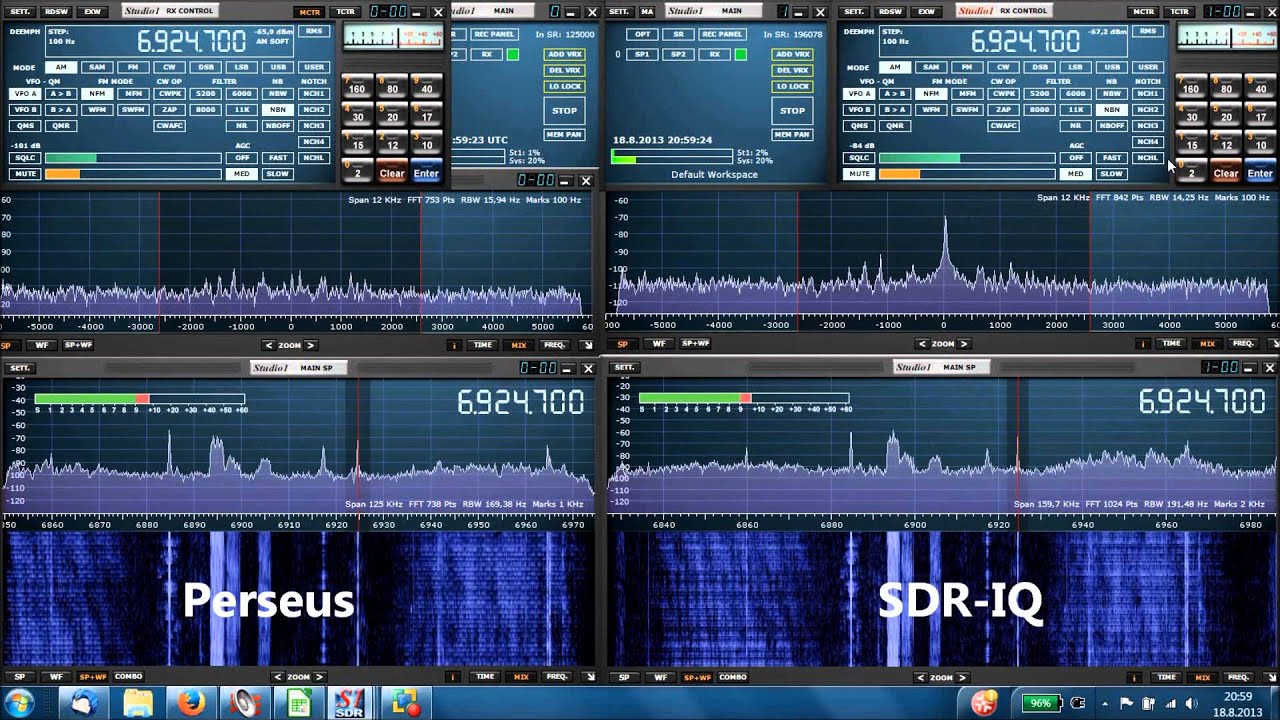The image size is (1280, 720).
Task: Adjust orange volume bar in Perseus RX Control
Action: [x=132, y=174]
